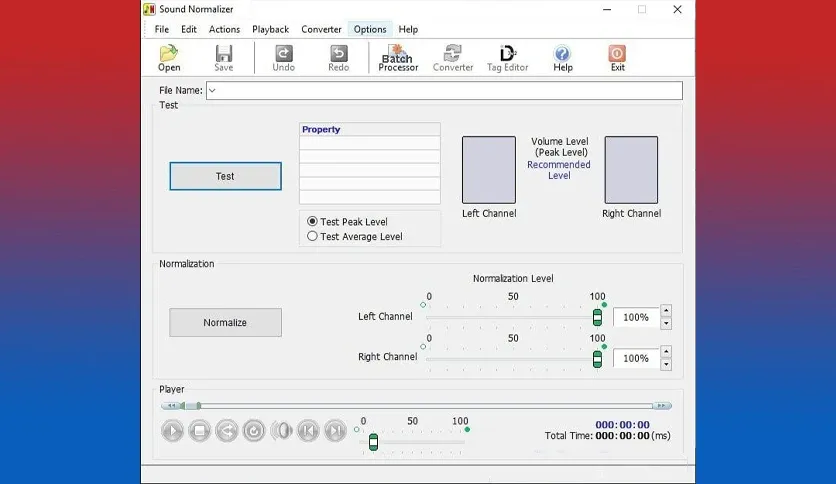Select Test Average Level radio button
This screenshot has width=836, height=484.
click(x=312, y=236)
